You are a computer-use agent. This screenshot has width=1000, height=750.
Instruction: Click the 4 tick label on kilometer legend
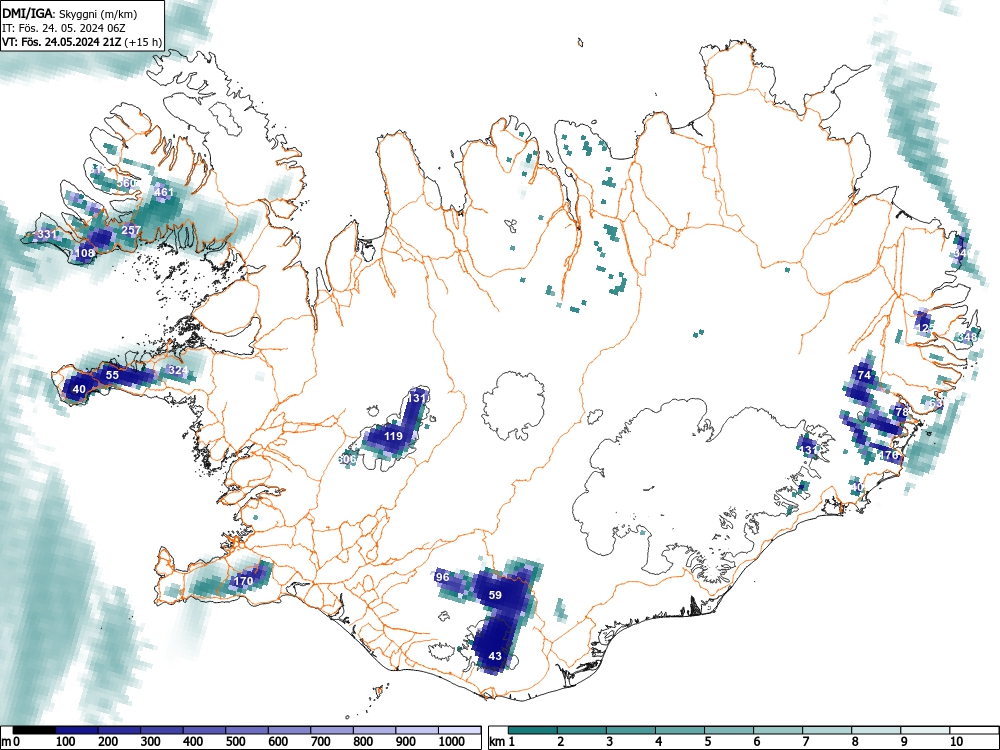658,742
